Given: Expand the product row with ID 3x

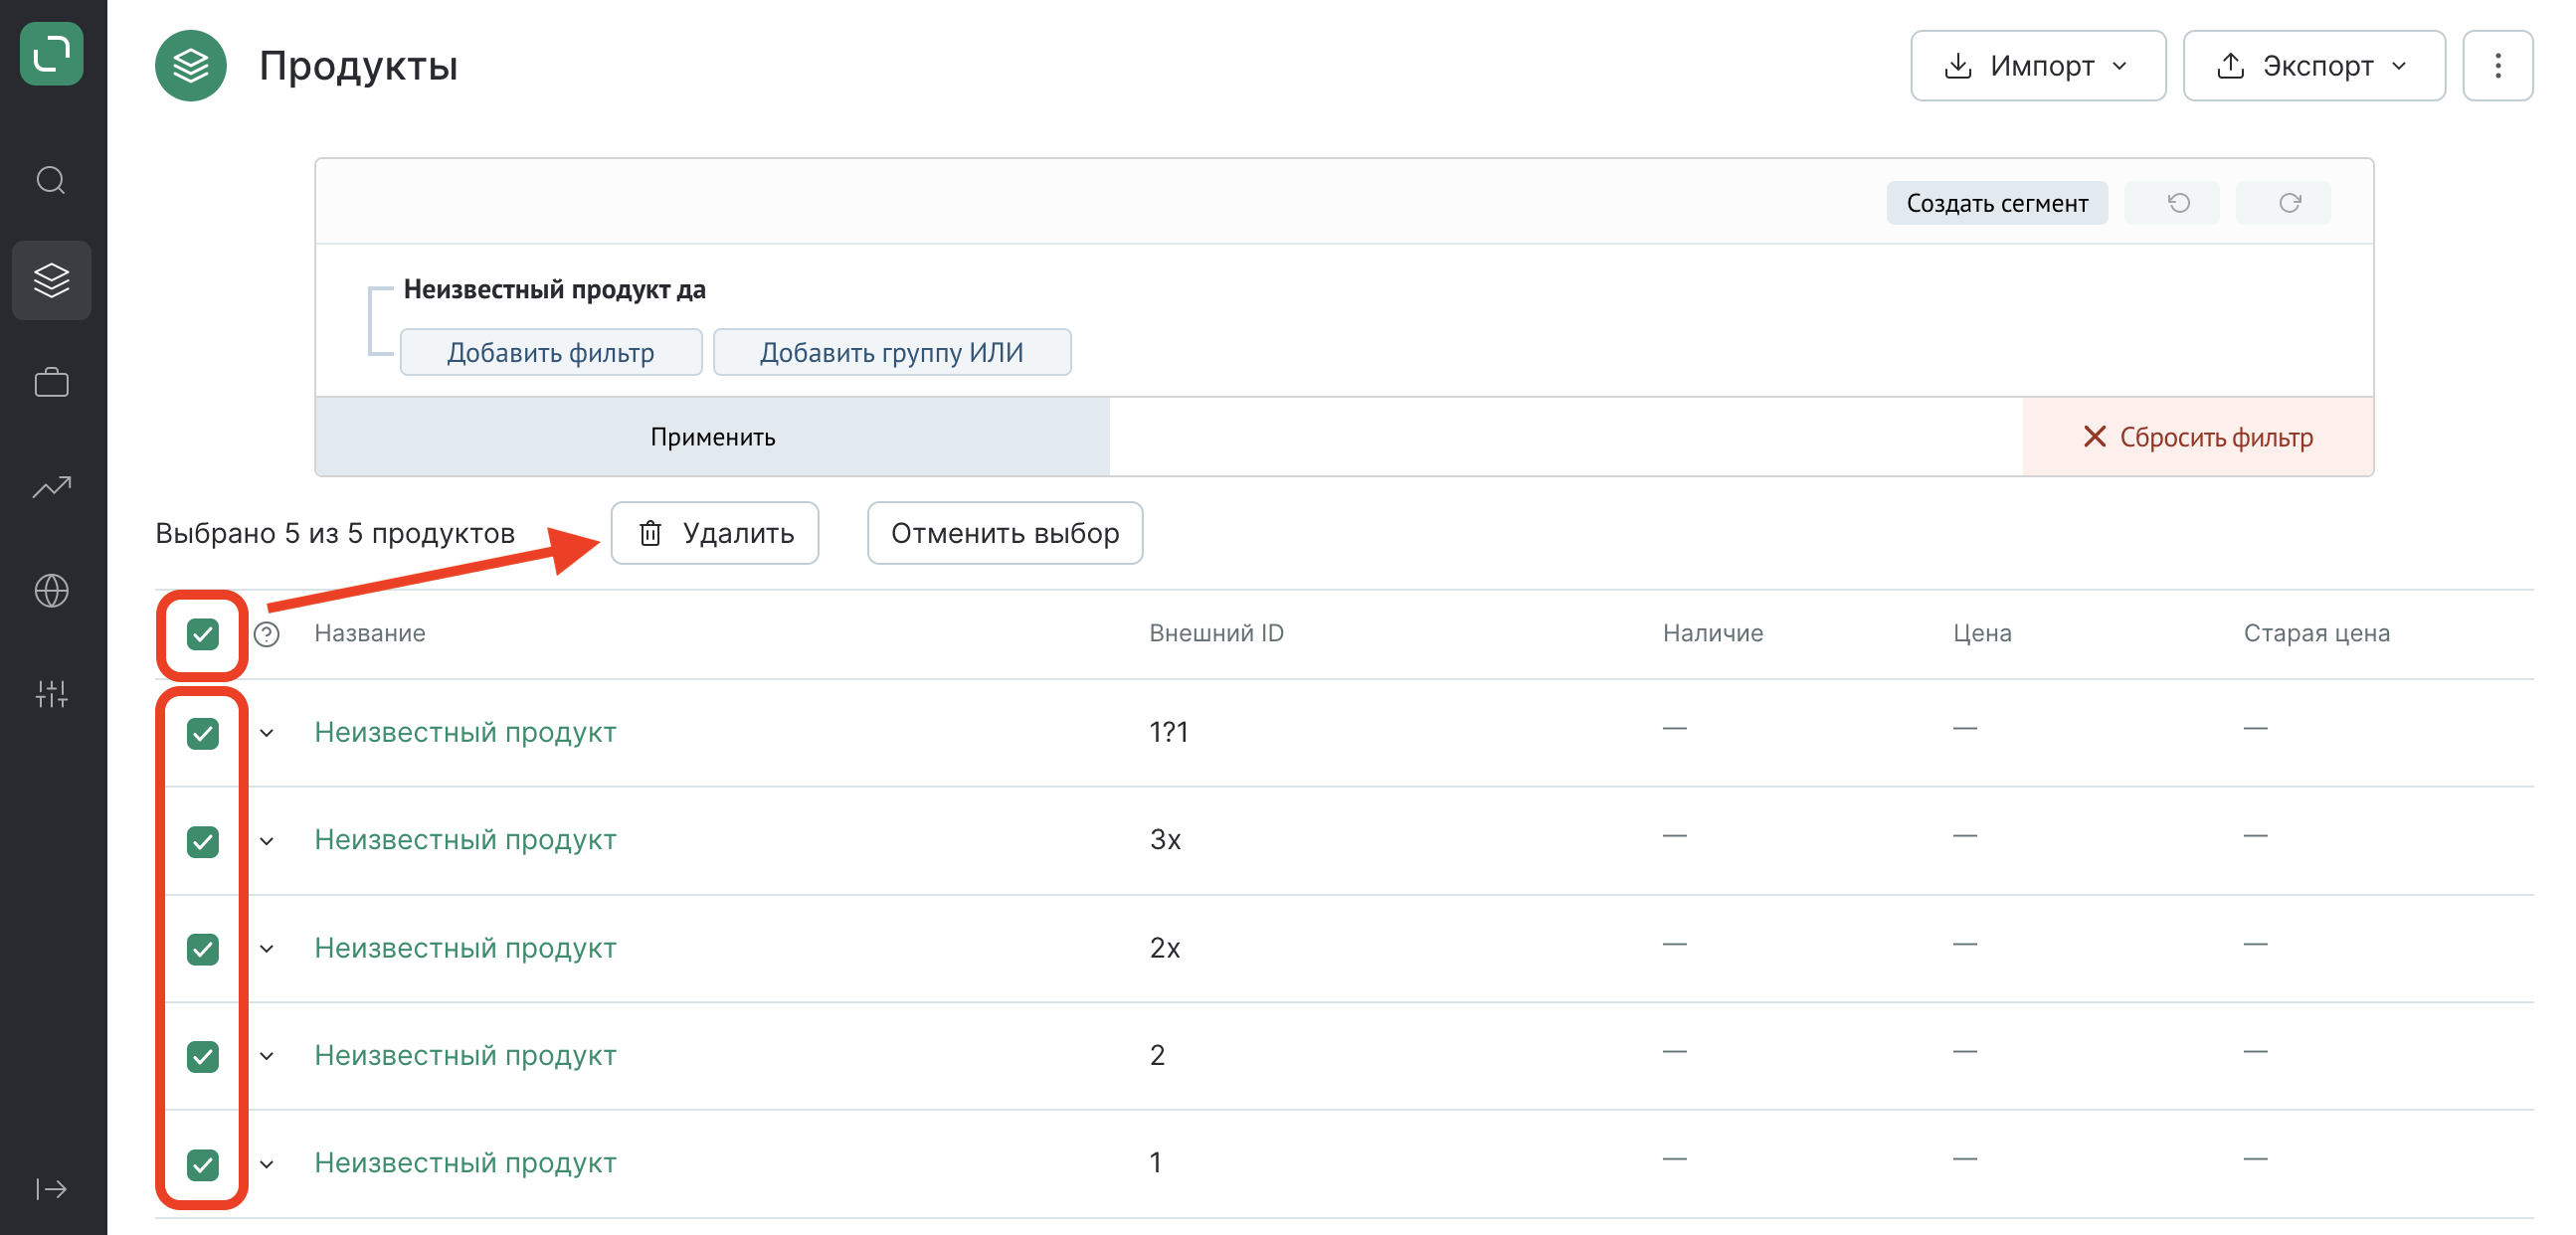Looking at the screenshot, I should pos(267,842).
